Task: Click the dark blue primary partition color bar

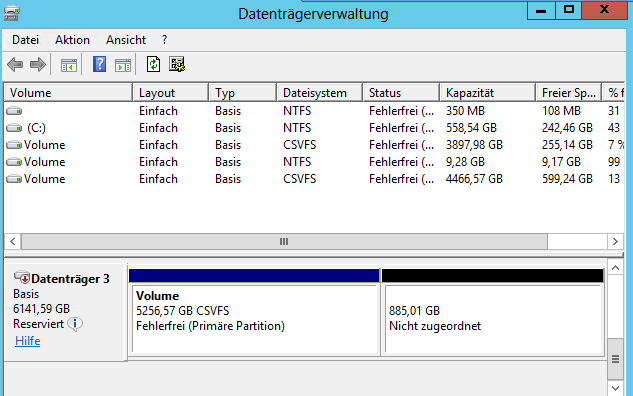Action: (x=254, y=275)
